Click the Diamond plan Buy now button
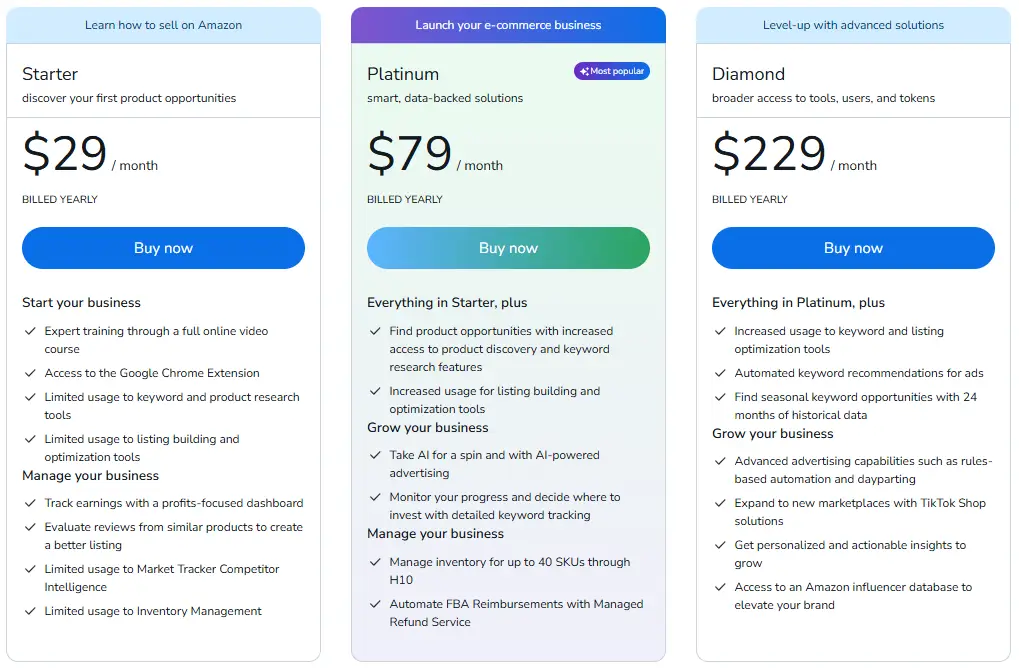The image size is (1019, 668). click(853, 248)
